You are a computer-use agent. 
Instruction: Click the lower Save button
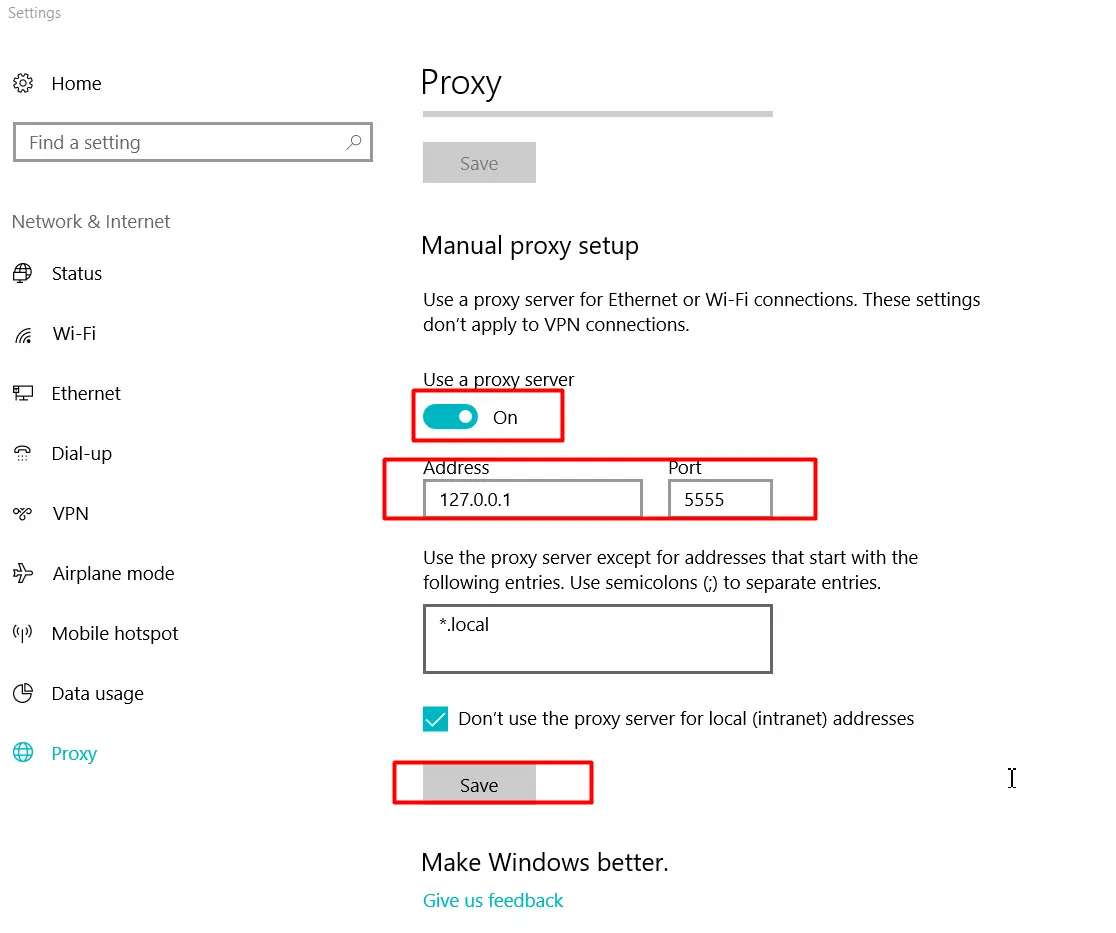pyautogui.click(x=479, y=785)
